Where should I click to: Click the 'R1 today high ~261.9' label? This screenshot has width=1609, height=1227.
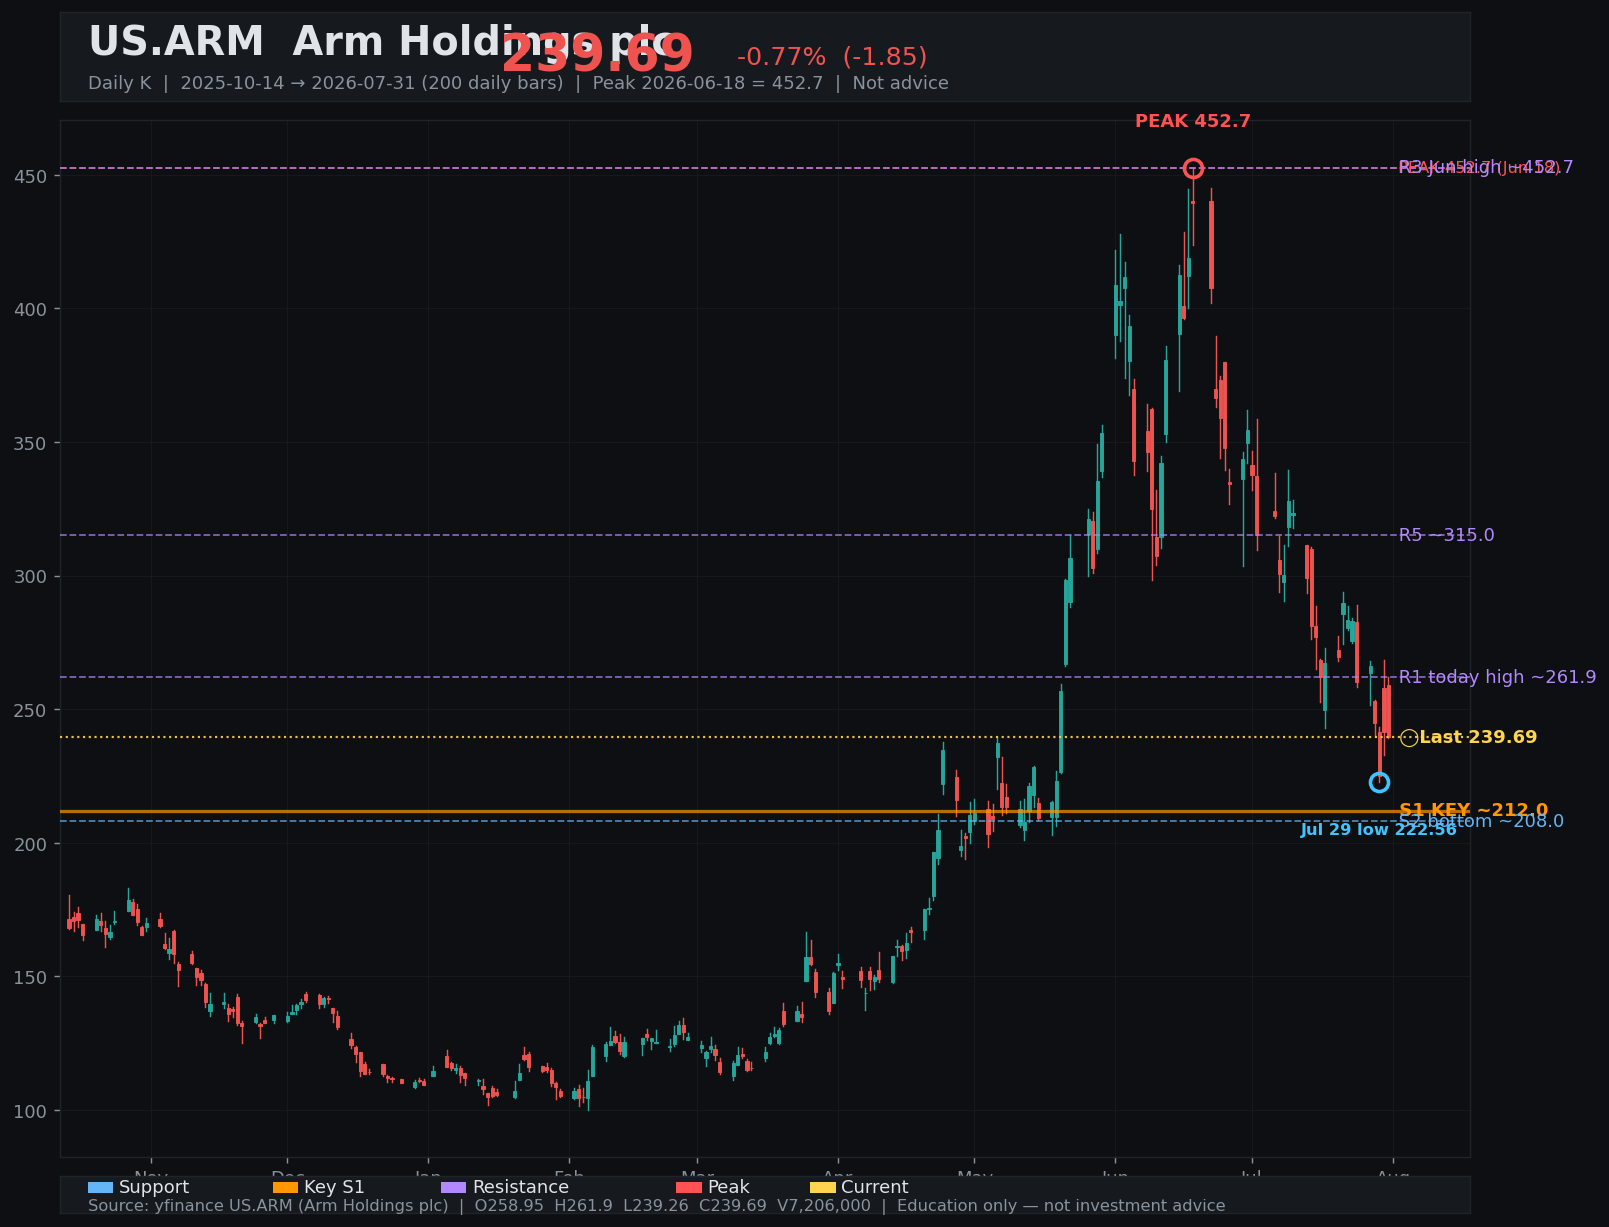click(1497, 677)
